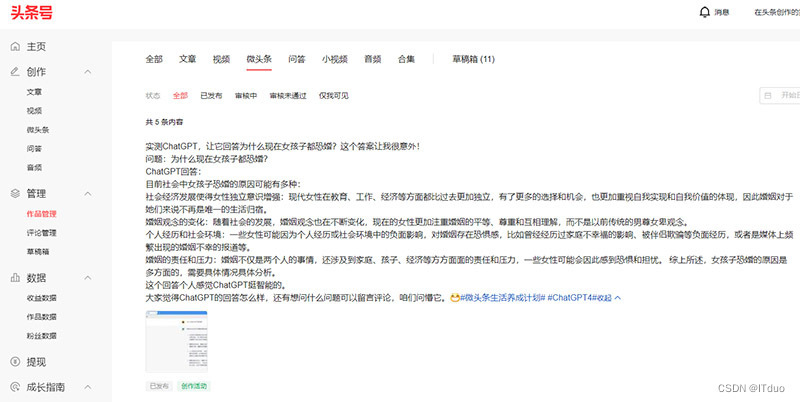Open 微头条 under 创作 in sidebar
This screenshot has height=402, width=800.
click(x=38, y=130)
